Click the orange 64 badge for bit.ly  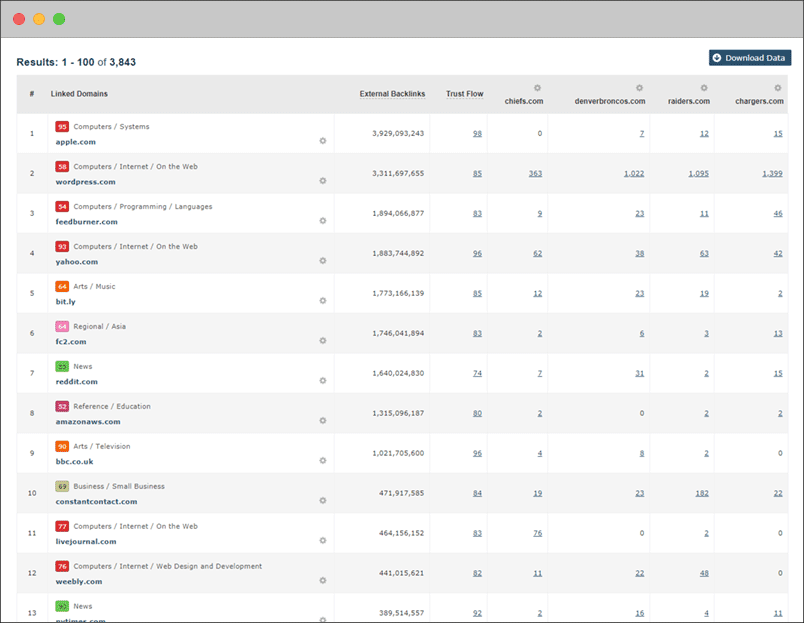tap(62, 287)
